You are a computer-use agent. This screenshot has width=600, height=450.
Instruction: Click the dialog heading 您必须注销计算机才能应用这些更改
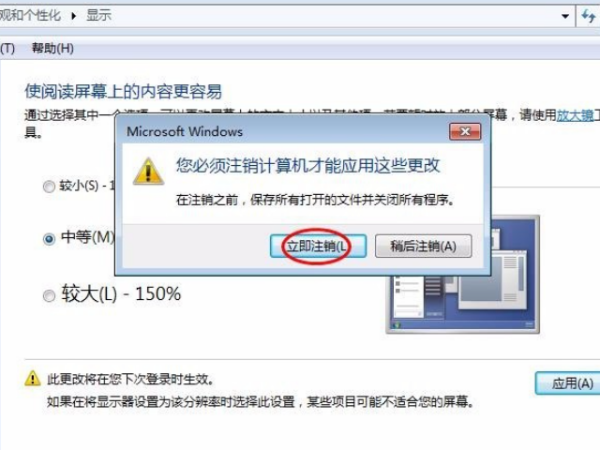pos(308,165)
